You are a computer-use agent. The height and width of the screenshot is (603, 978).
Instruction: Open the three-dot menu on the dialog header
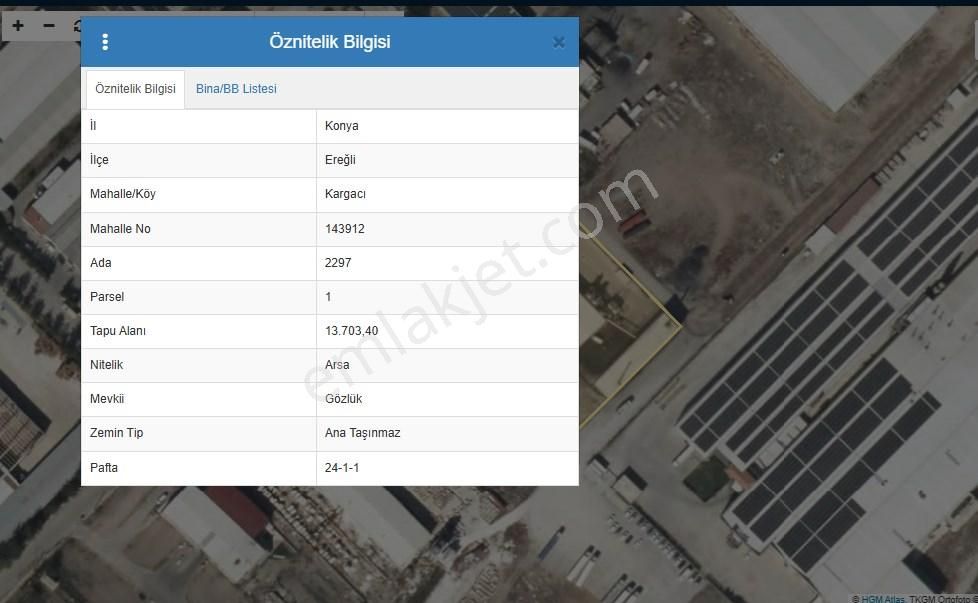pyautogui.click(x=105, y=41)
